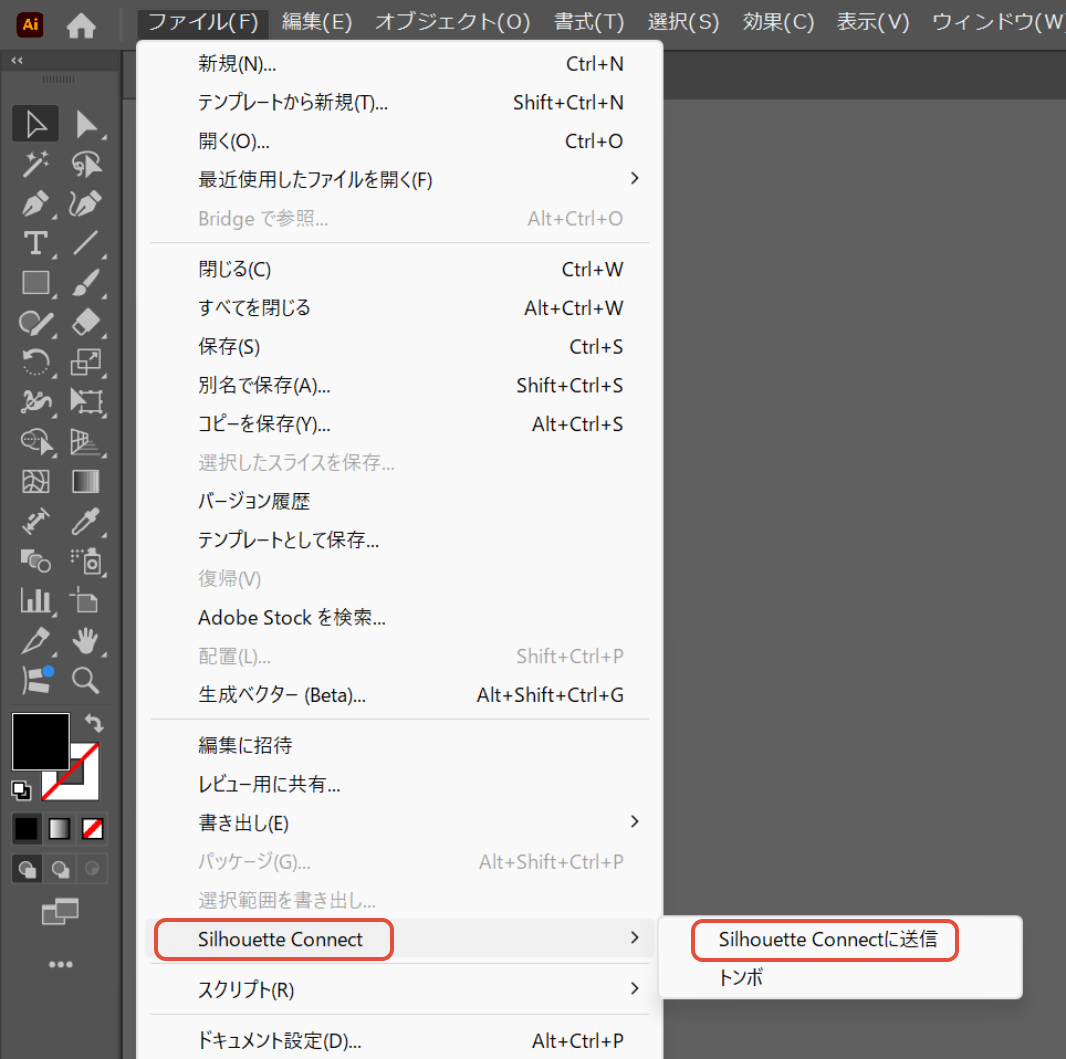1066x1059 pixels.
Task: Select the Eraser tool
Action: click(86, 322)
